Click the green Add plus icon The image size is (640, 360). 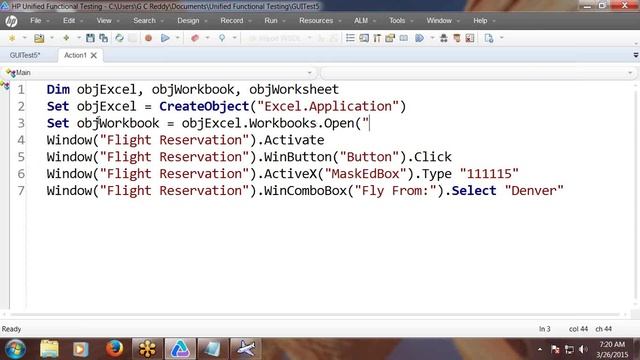tap(66, 38)
